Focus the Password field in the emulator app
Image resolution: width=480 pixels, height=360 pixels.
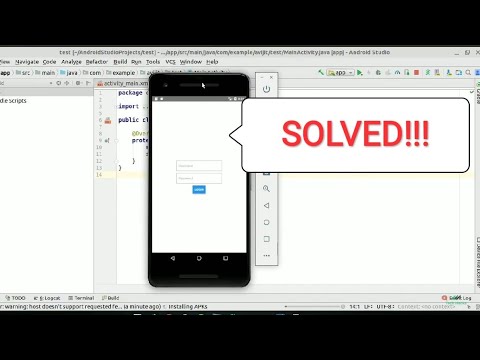coord(199,178)
